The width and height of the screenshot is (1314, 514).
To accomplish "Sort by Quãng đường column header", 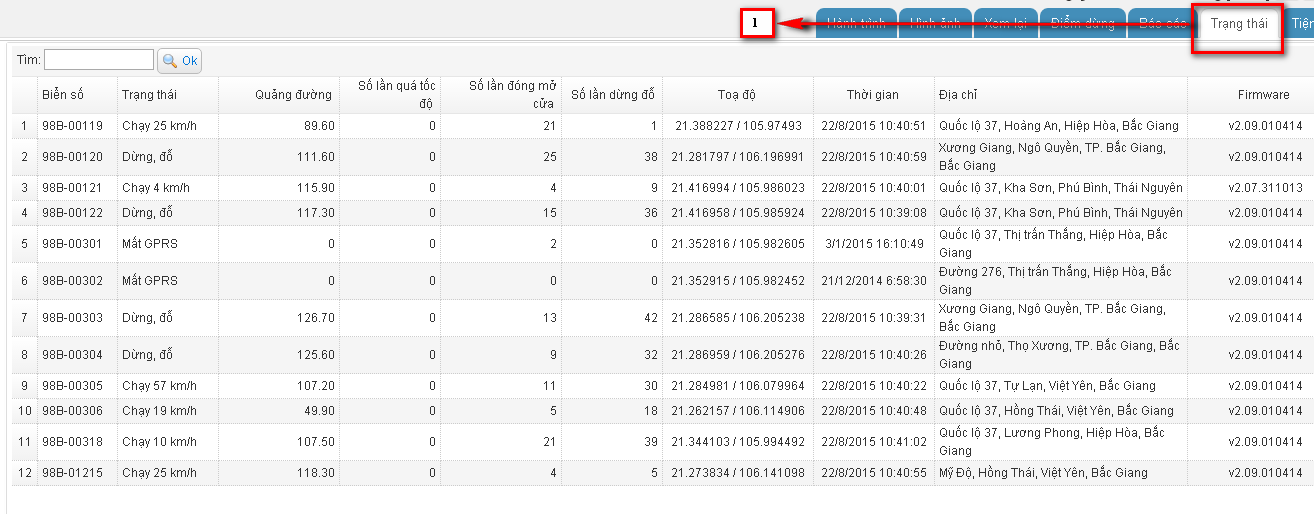I will [x=293, y=95].
